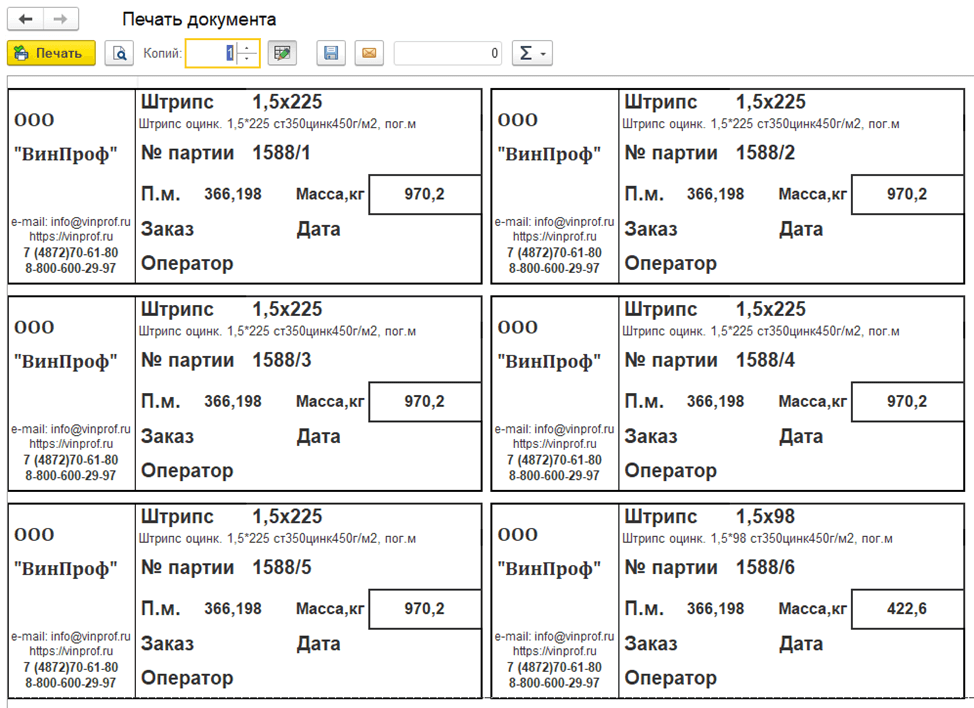
Task: Expand the sigma Σ dropdown
Action: tap(531, 53)
